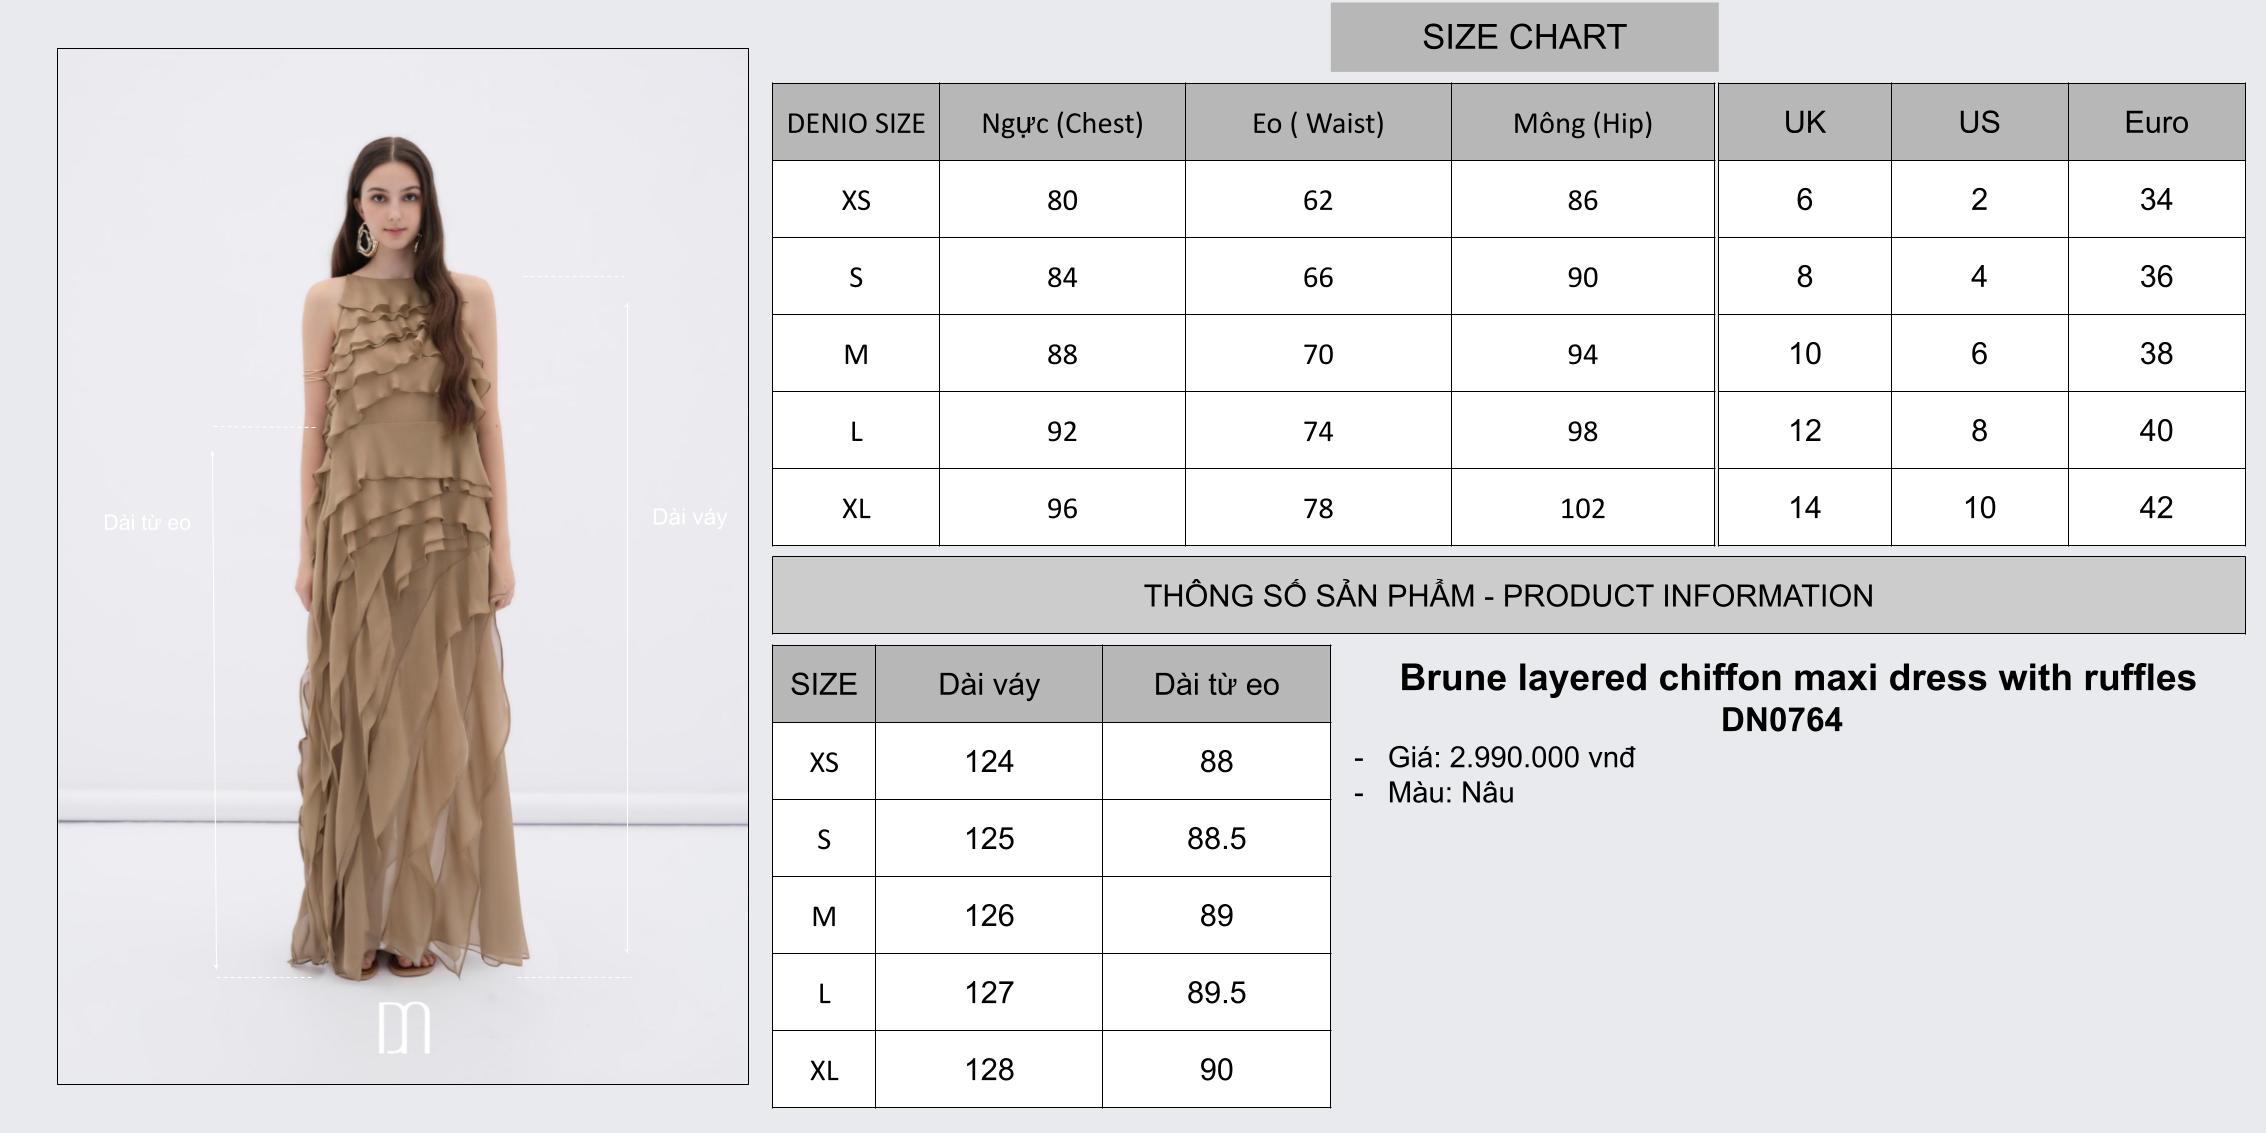The width and height of the screenshot is (2266, 1133).
Task: Click the DENIO SIZE header cell
Action: click(856, 123)
